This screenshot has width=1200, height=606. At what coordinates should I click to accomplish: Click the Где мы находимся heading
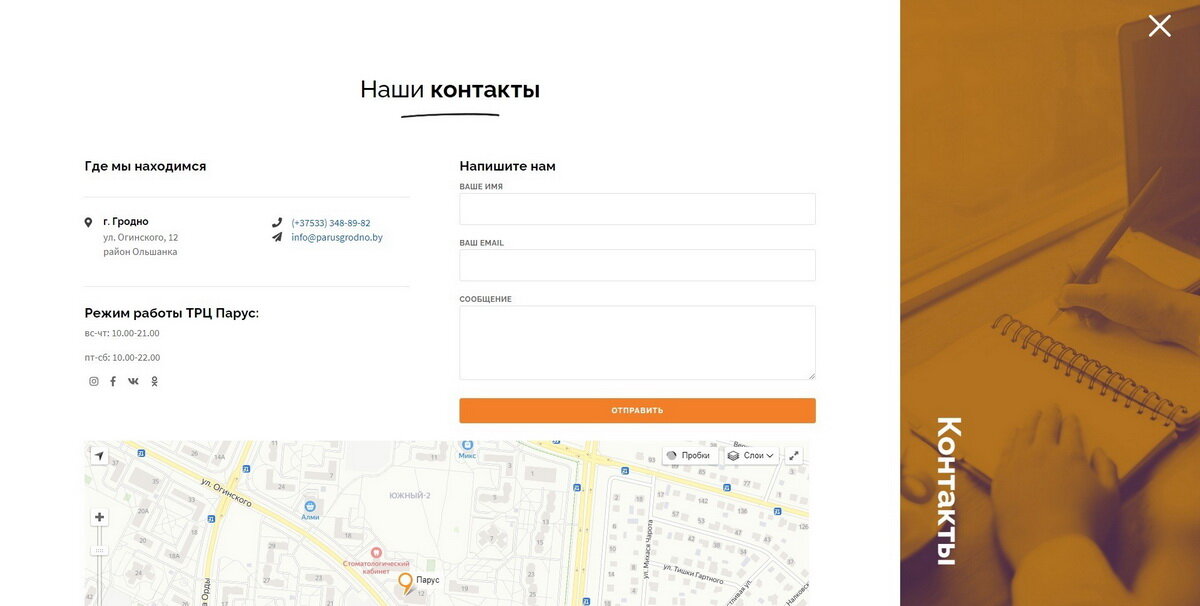tap(145, 166)
